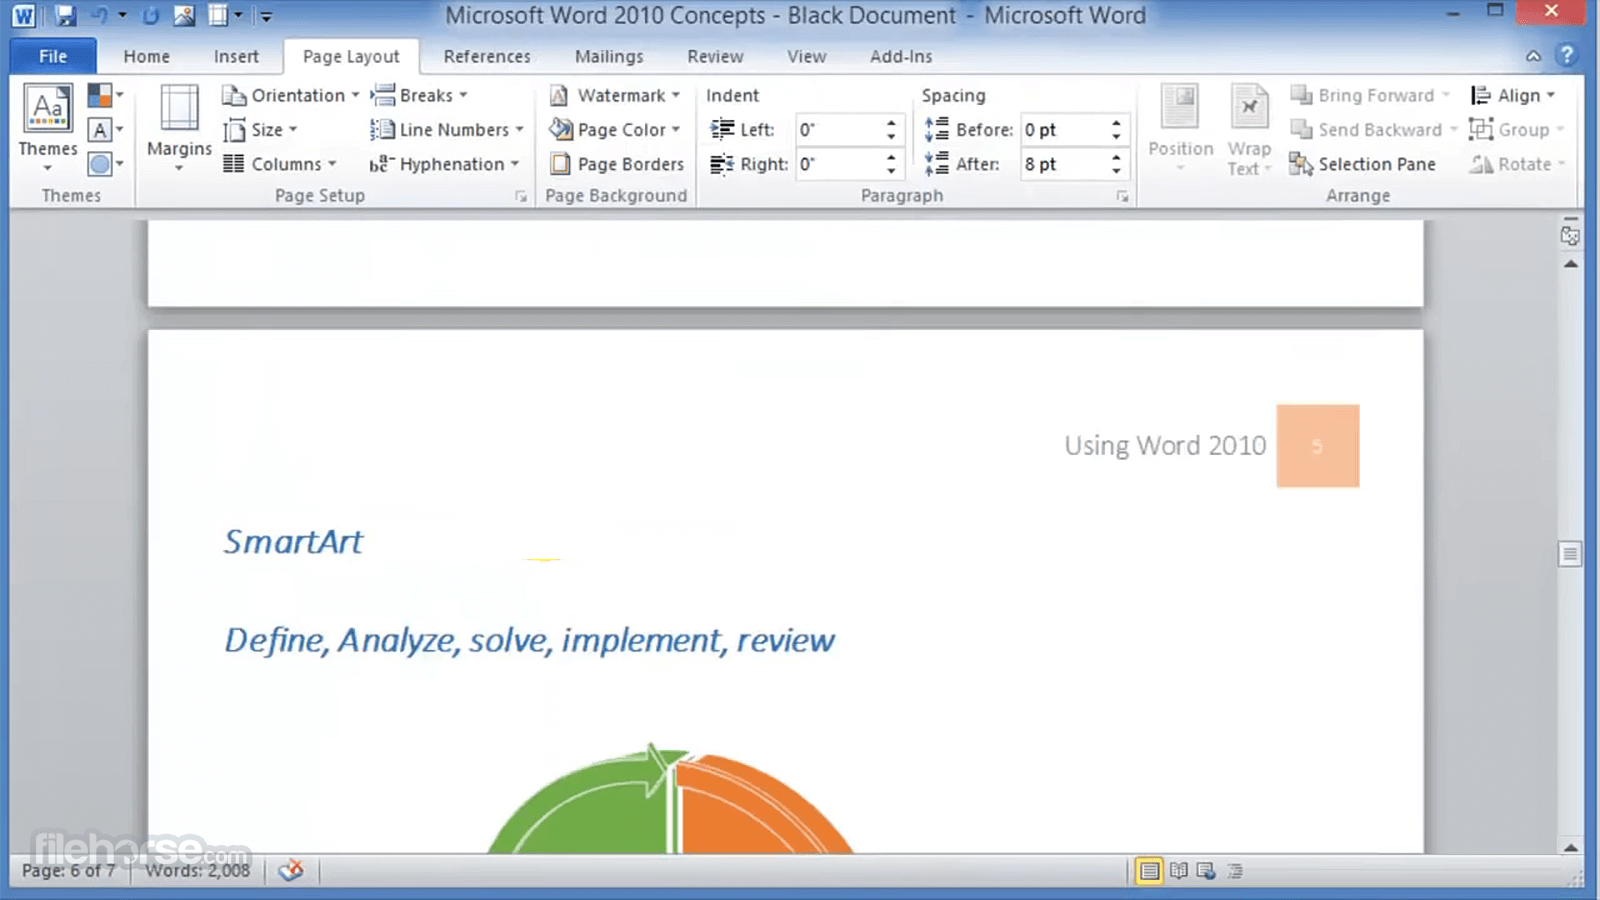Launch the Page Setup dialog launcher
This screenshot has height=900, width=1600.
tap(521, 197)
